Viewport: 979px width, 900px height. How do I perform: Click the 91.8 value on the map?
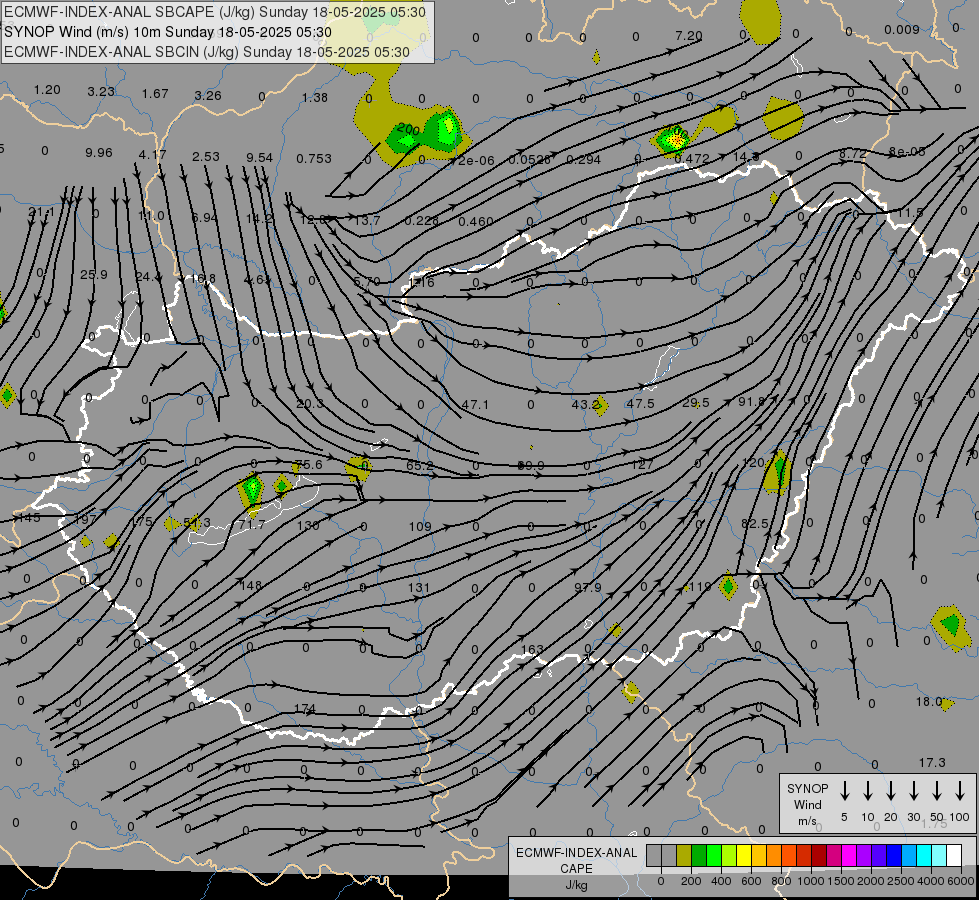click(x=751, y=401)
